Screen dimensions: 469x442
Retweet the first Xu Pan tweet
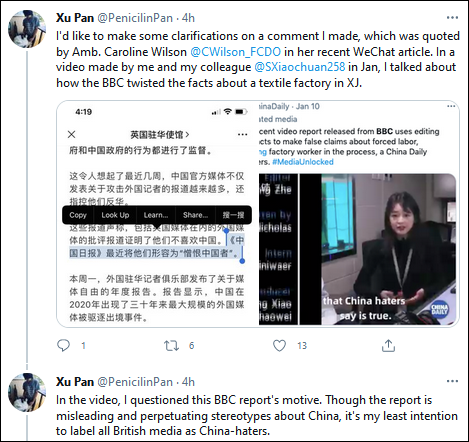pyautogui.click(x=171, y=346)
